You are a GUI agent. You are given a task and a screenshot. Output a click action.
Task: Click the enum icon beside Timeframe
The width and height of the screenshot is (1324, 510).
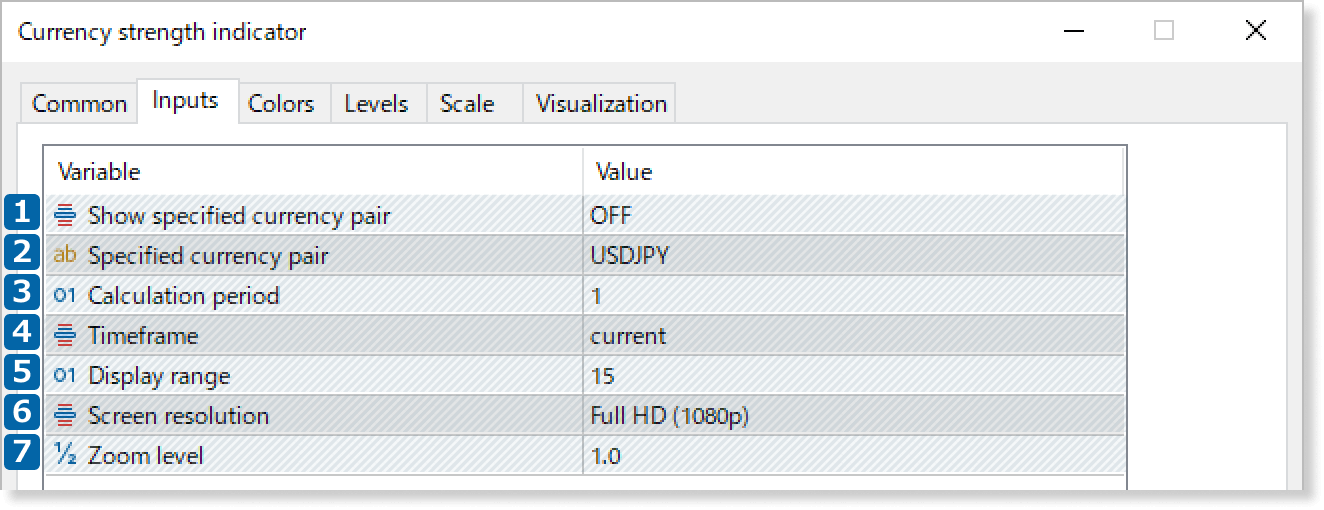pyautogui.click(x=65, y=335)
